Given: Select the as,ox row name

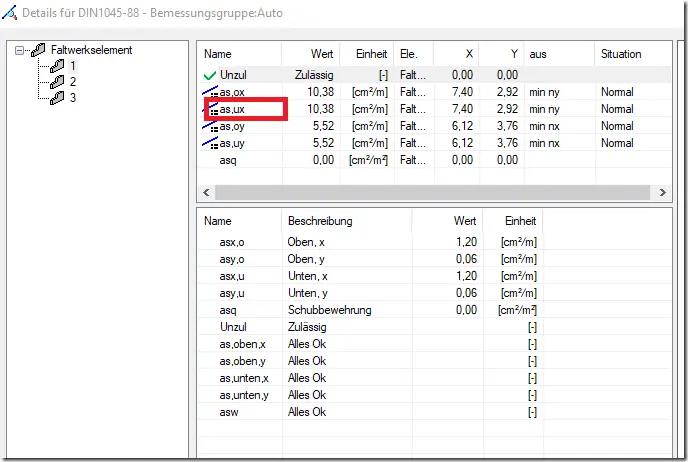Looking at the screenshot, I should 232,92.
